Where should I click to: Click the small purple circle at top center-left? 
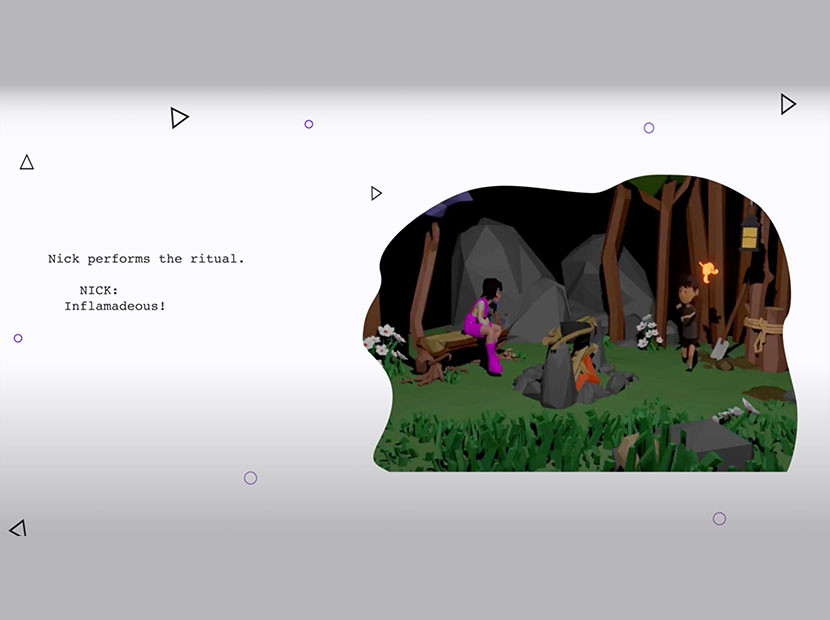(x=309, y=124)
